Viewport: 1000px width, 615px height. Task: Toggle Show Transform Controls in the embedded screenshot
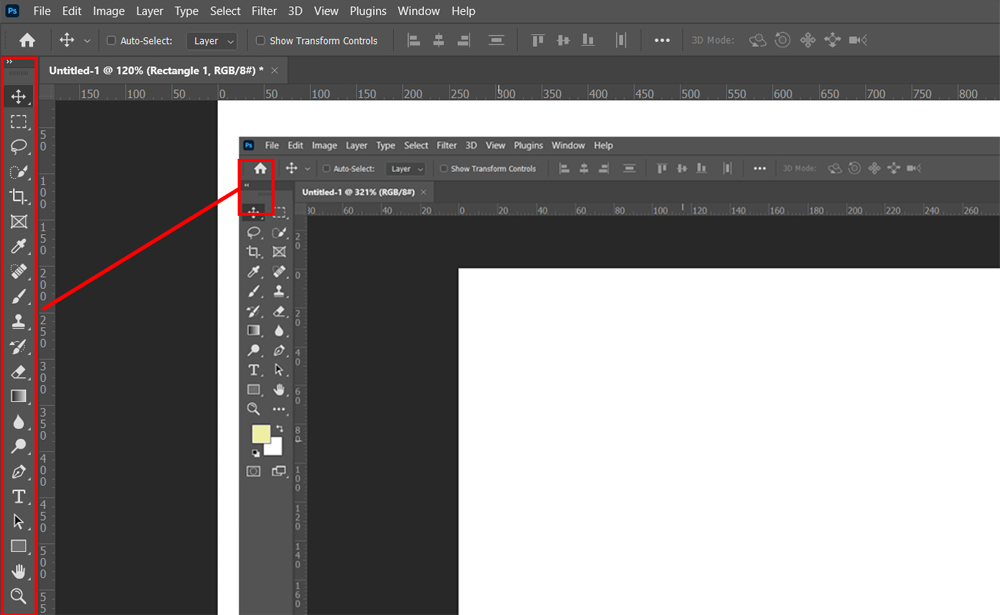pos(443,168)
